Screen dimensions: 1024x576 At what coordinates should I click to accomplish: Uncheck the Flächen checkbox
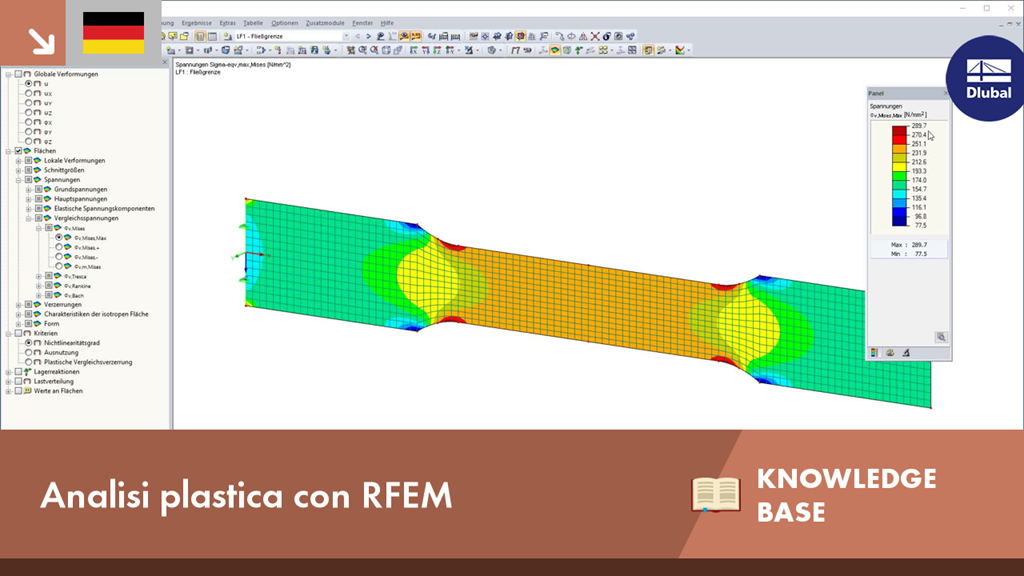18,151
